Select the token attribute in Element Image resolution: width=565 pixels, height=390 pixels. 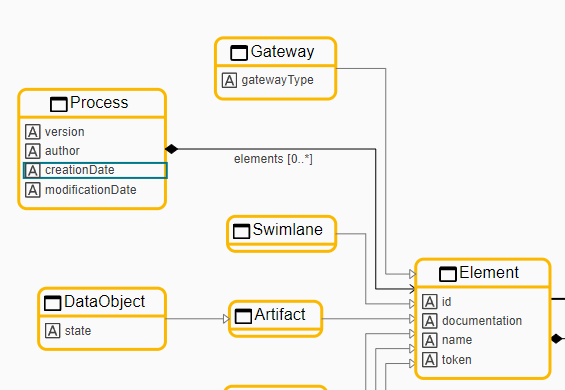click(x=483, y=360)
